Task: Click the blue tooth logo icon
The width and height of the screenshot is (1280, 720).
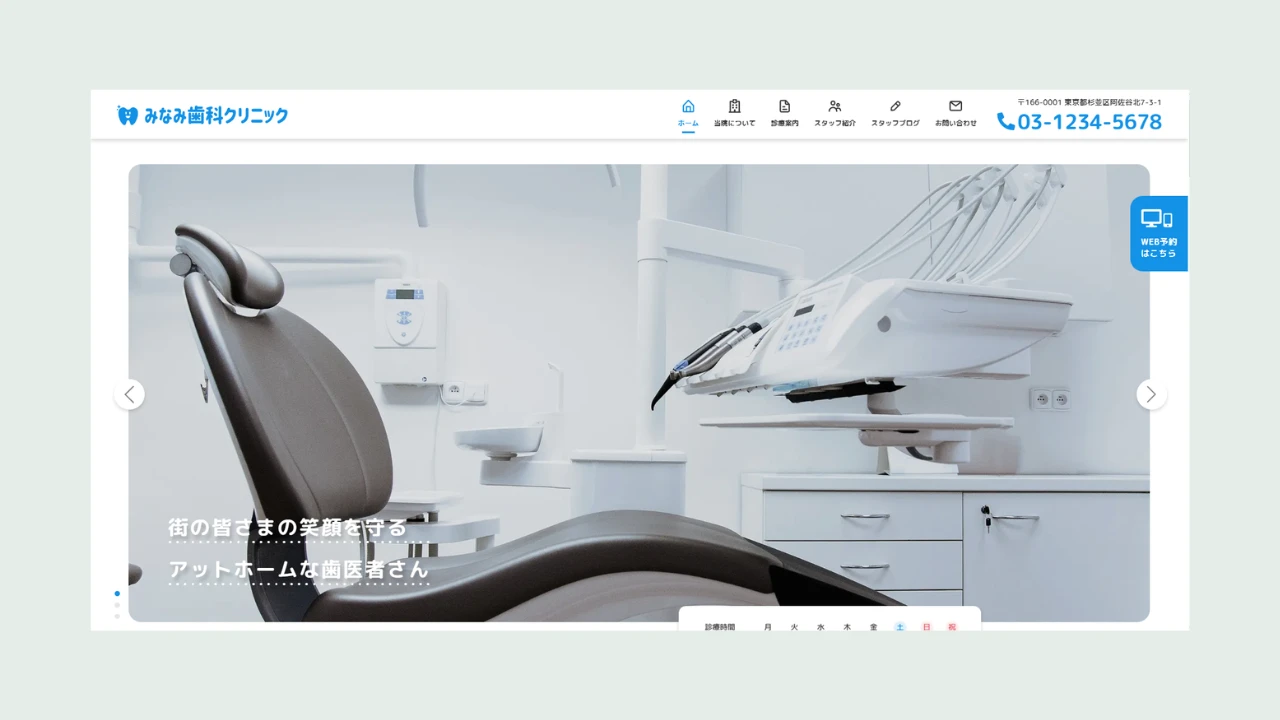Action: coord(127,115)
